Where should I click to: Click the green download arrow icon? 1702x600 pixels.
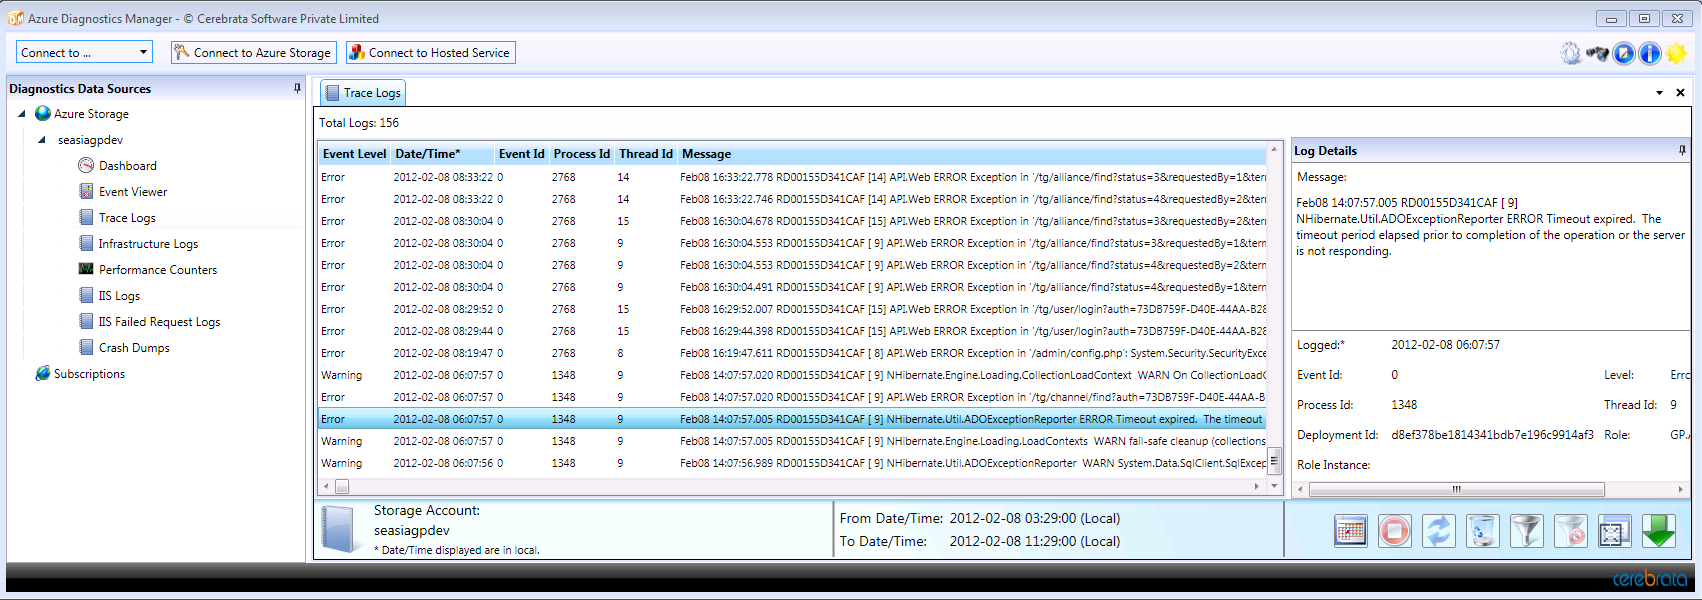1658,531
